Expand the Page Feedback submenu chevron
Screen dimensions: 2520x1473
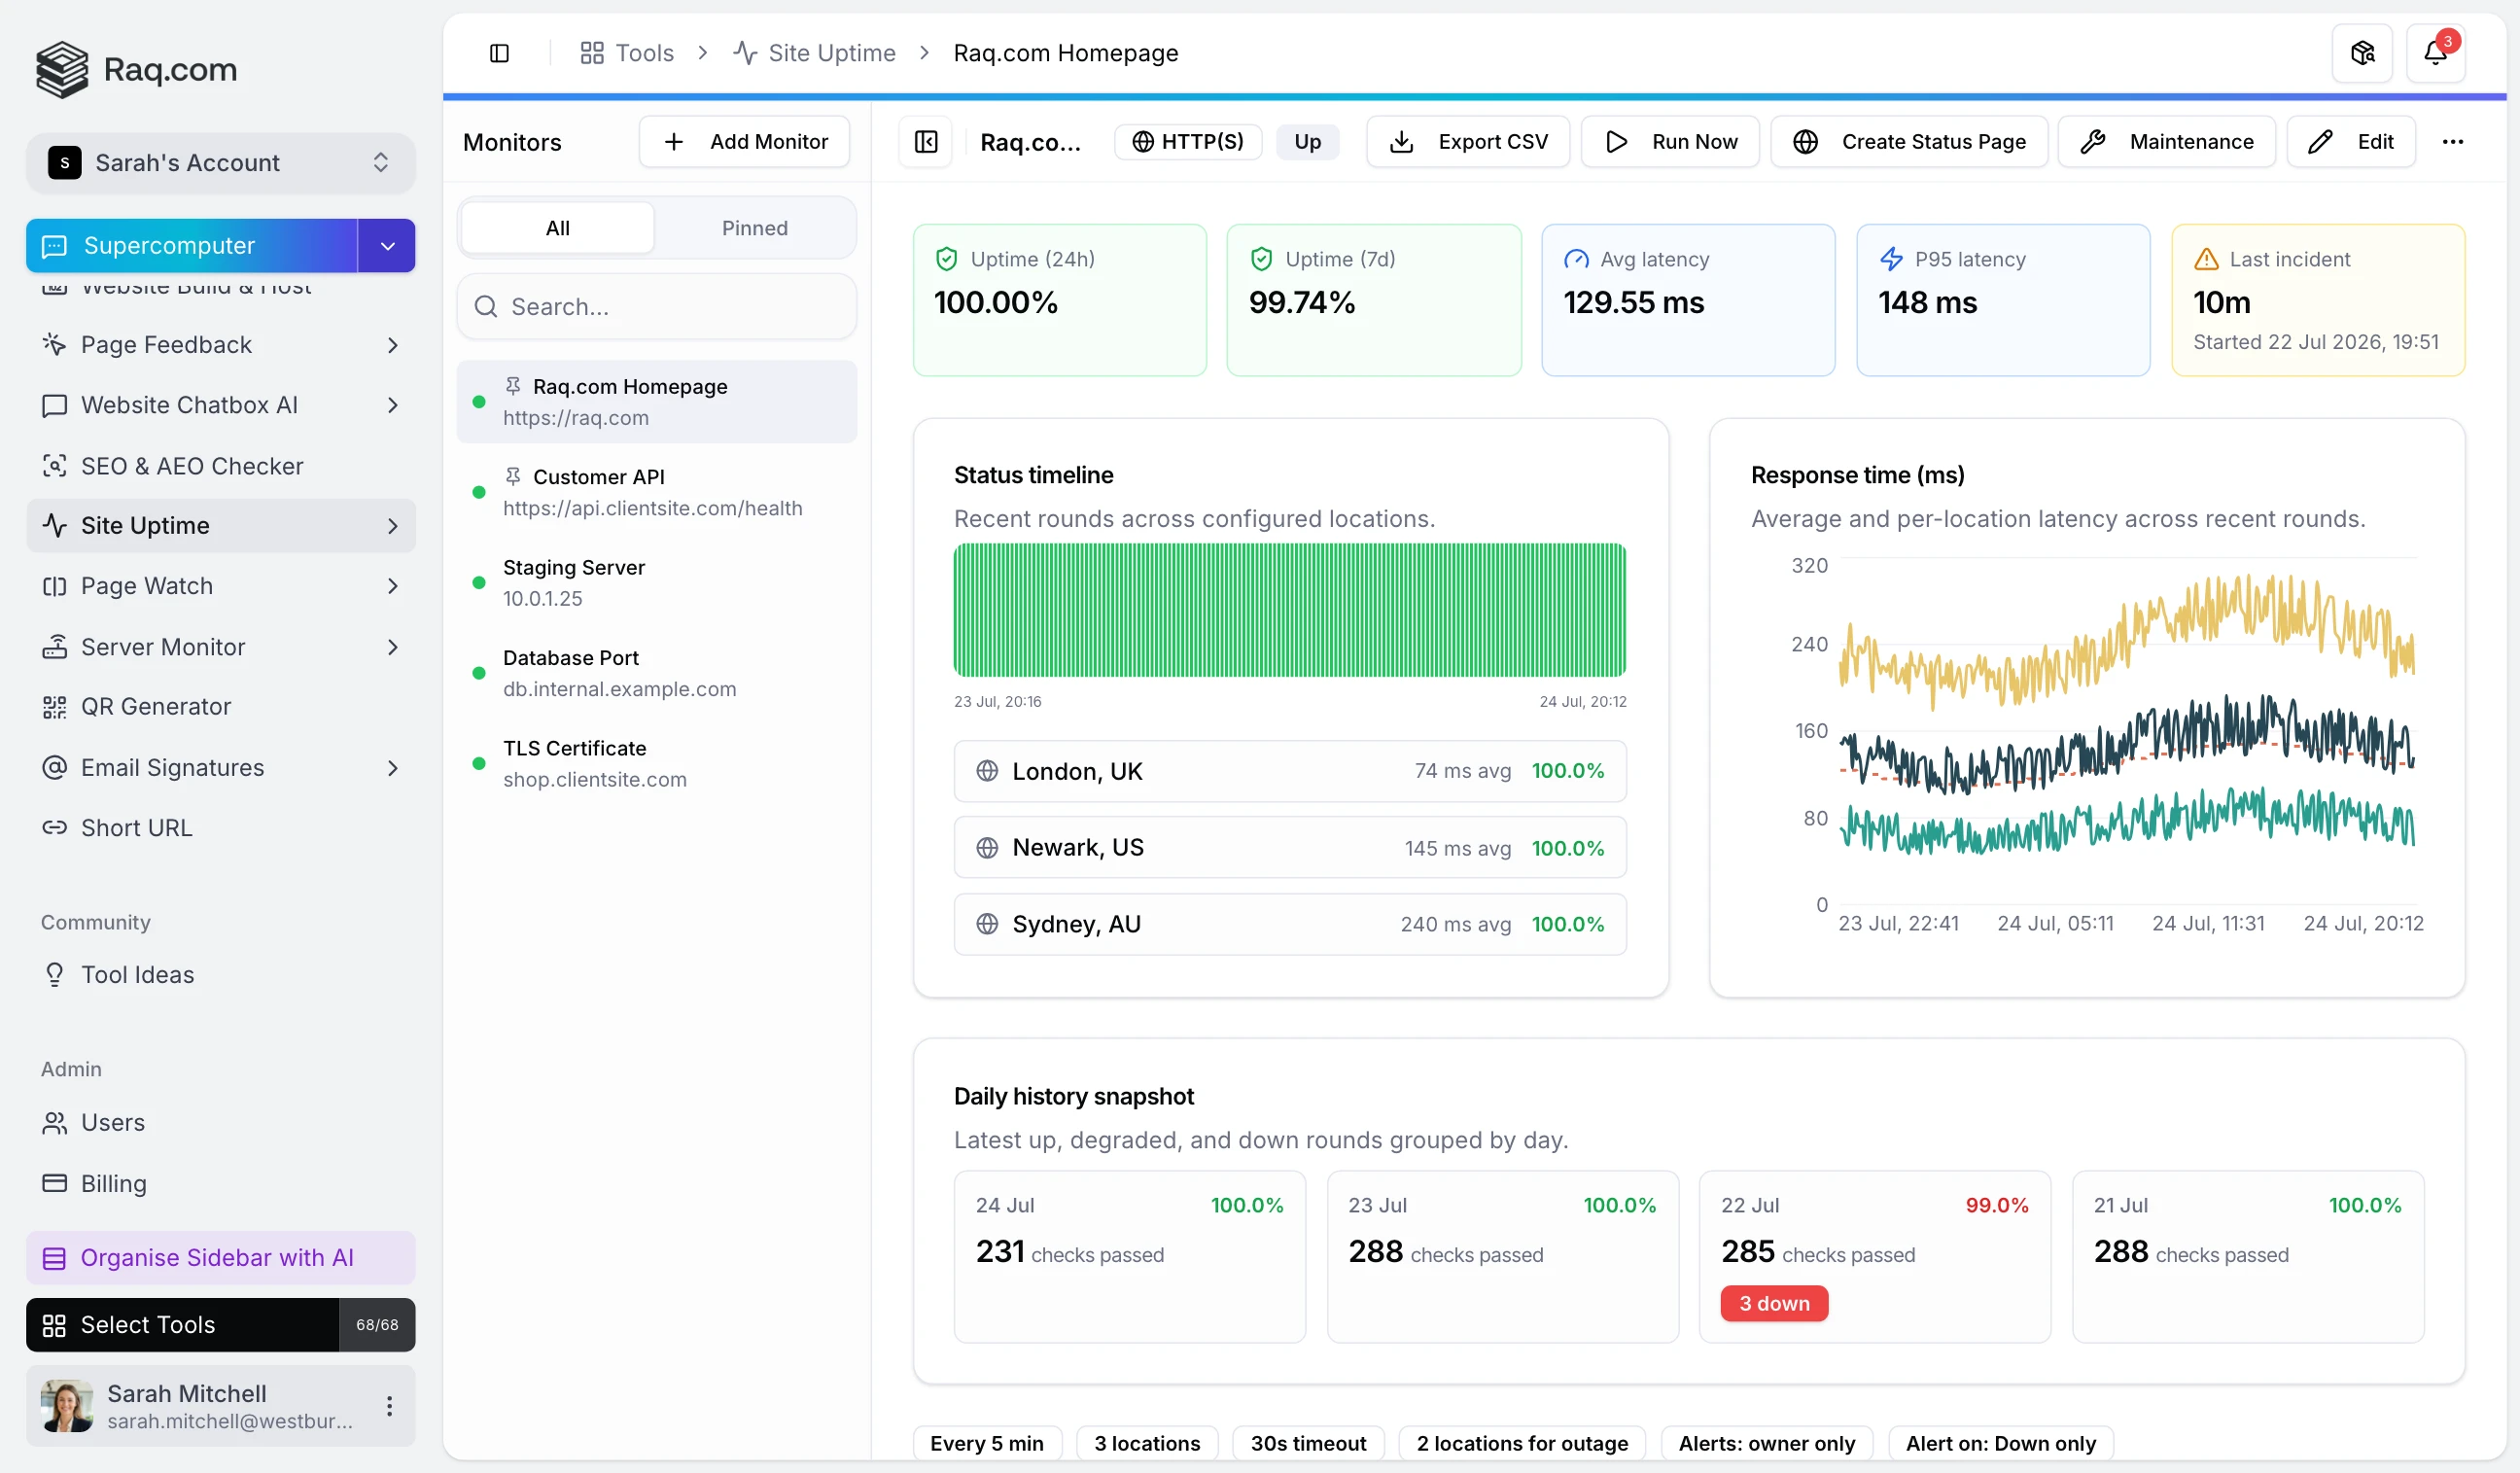click(392, 345)
